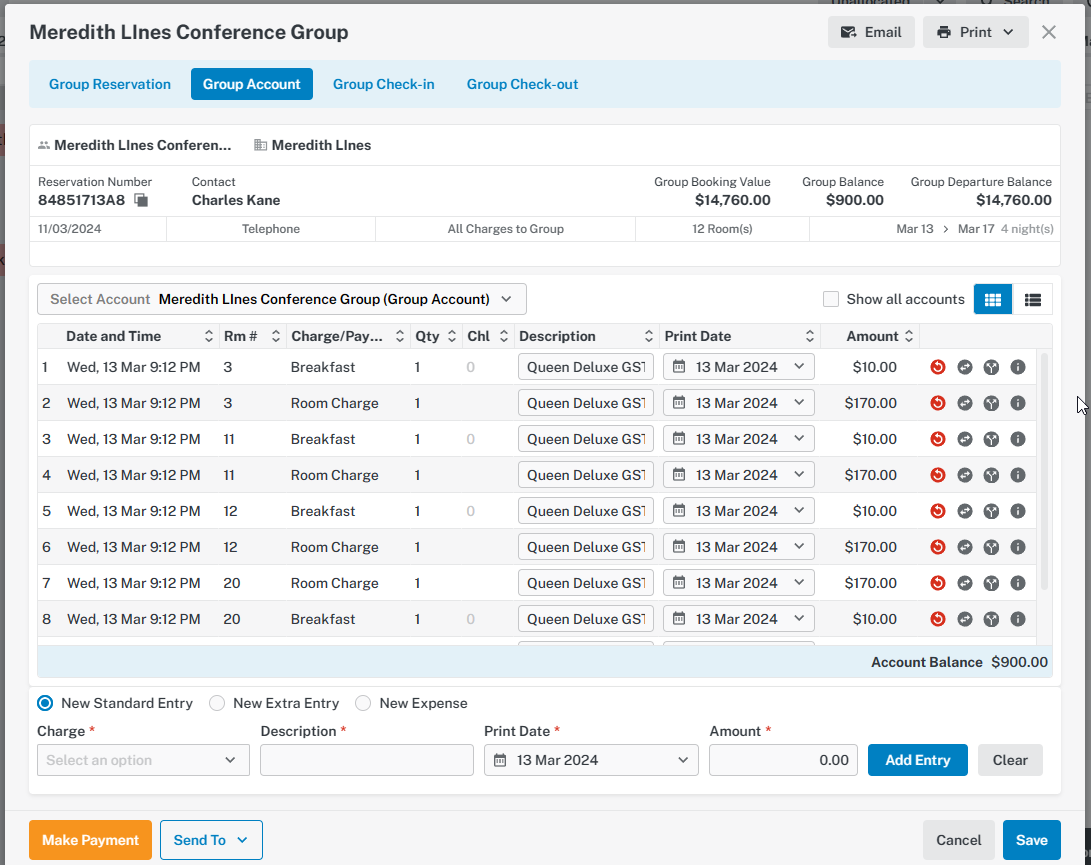Save the group account changes

1032,840
